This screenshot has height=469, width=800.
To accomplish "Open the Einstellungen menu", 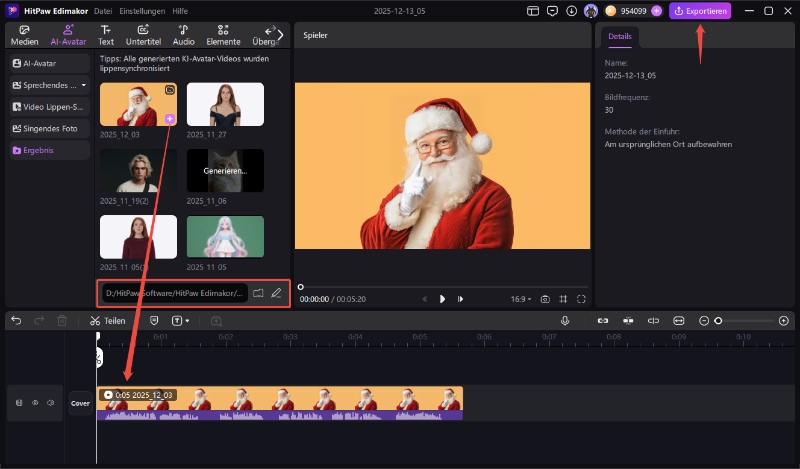I will point(141,10).
